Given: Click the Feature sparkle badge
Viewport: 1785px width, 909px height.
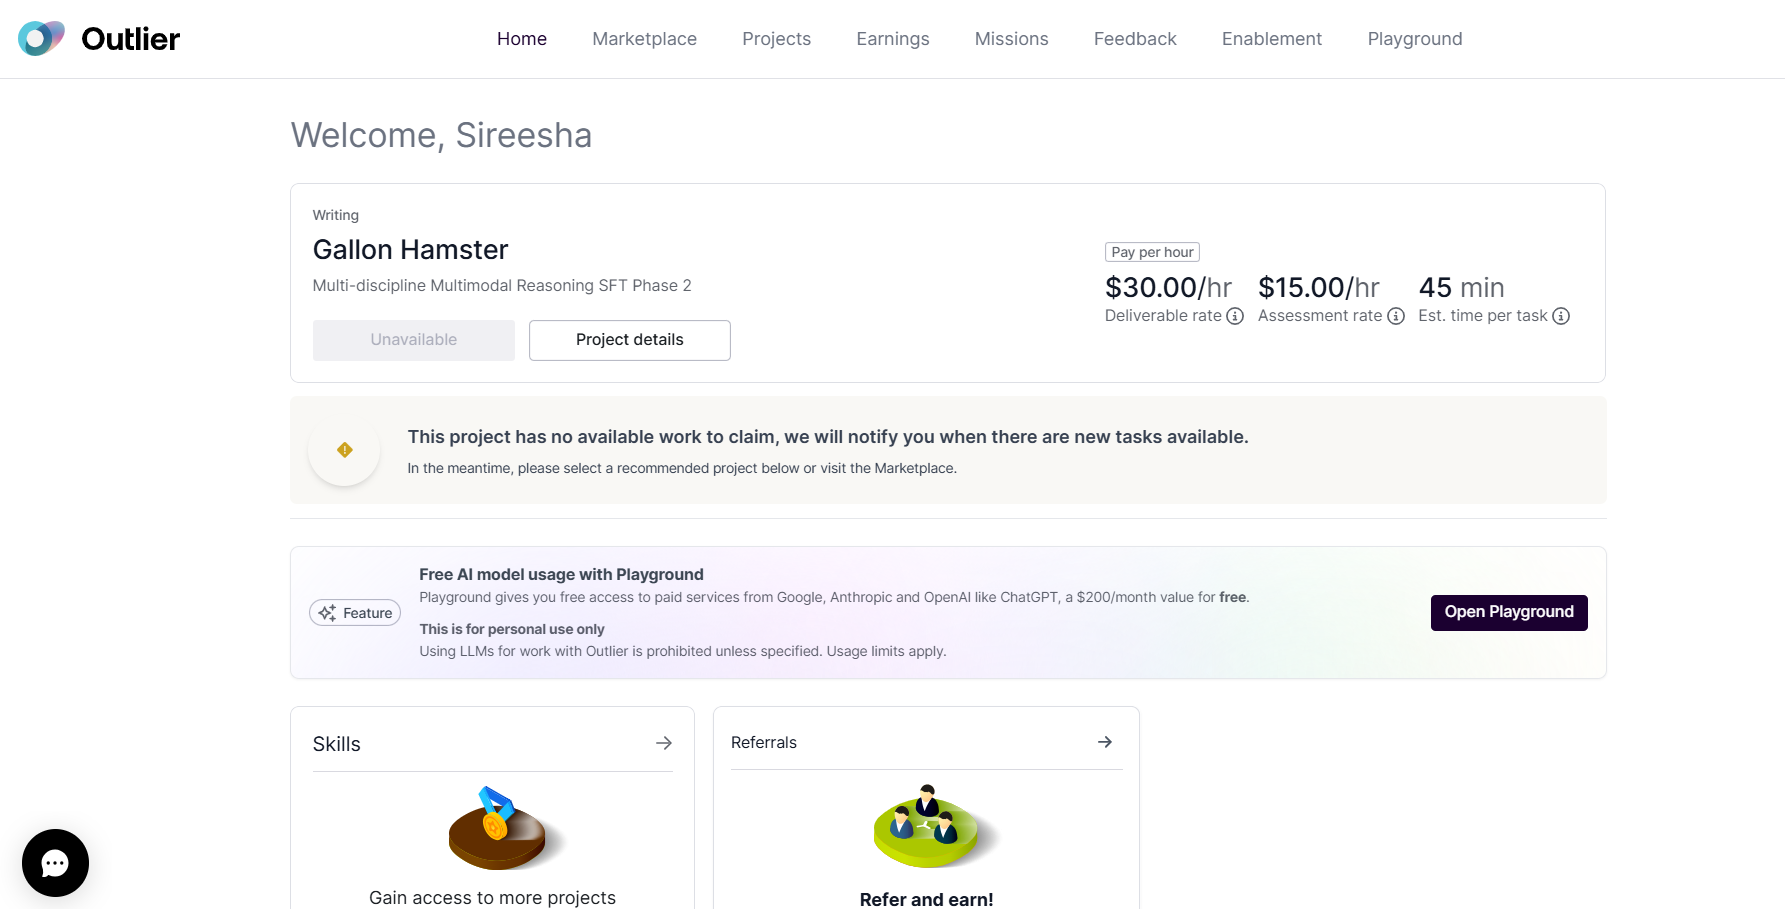Looking at the screenshot, I should coord(355,613).
